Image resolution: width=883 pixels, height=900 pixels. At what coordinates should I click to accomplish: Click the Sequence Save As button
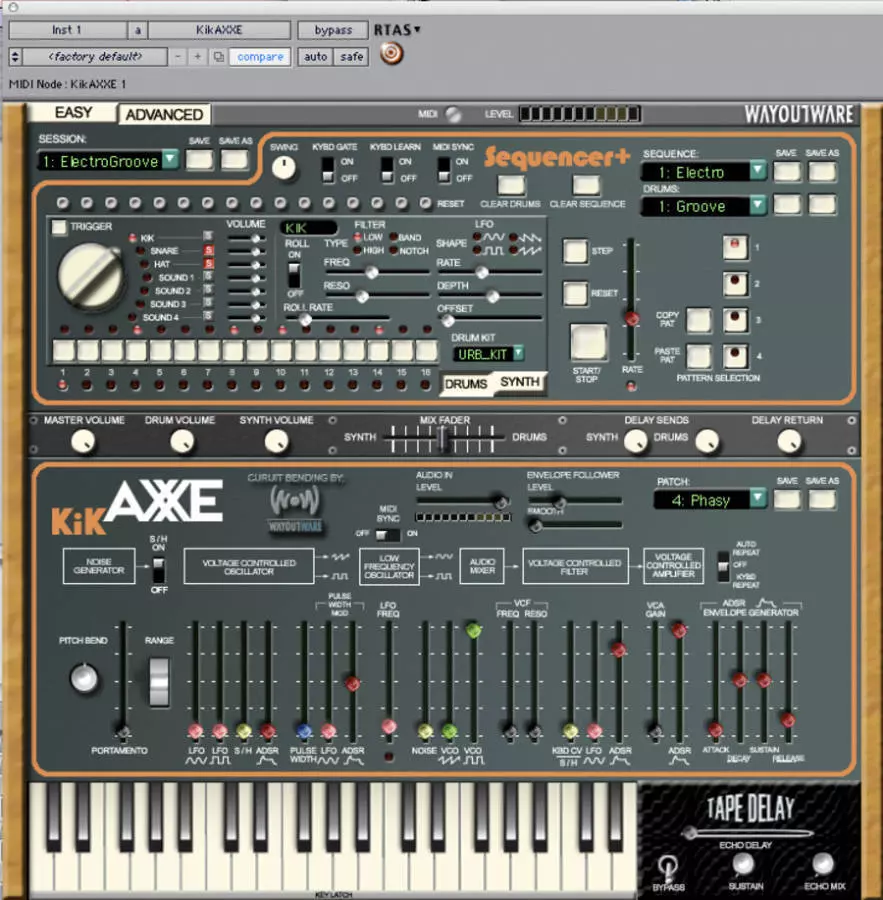[822, 172]
